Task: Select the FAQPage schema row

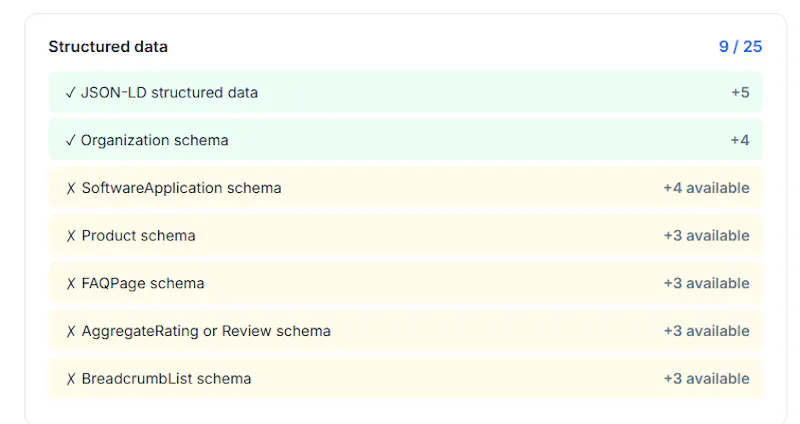Action: [406, 283]
